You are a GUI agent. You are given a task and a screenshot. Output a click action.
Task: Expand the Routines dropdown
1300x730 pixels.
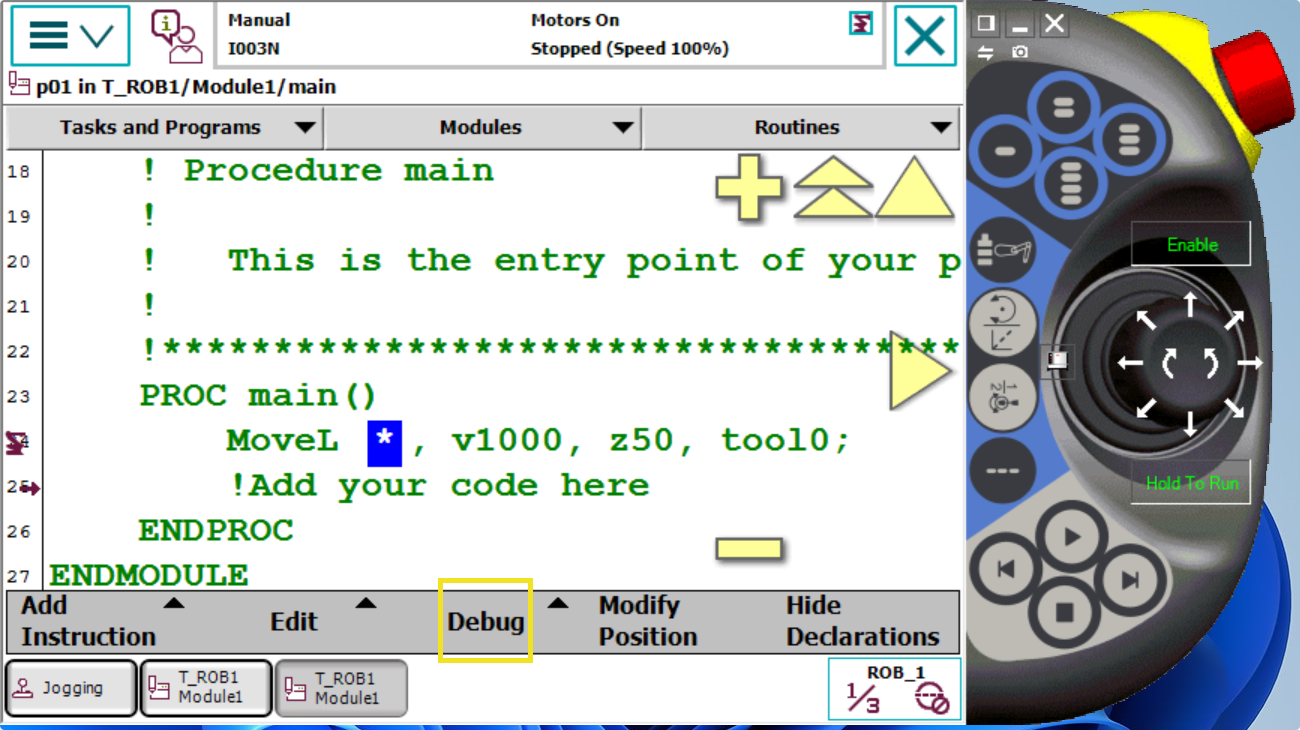(800, 128)
